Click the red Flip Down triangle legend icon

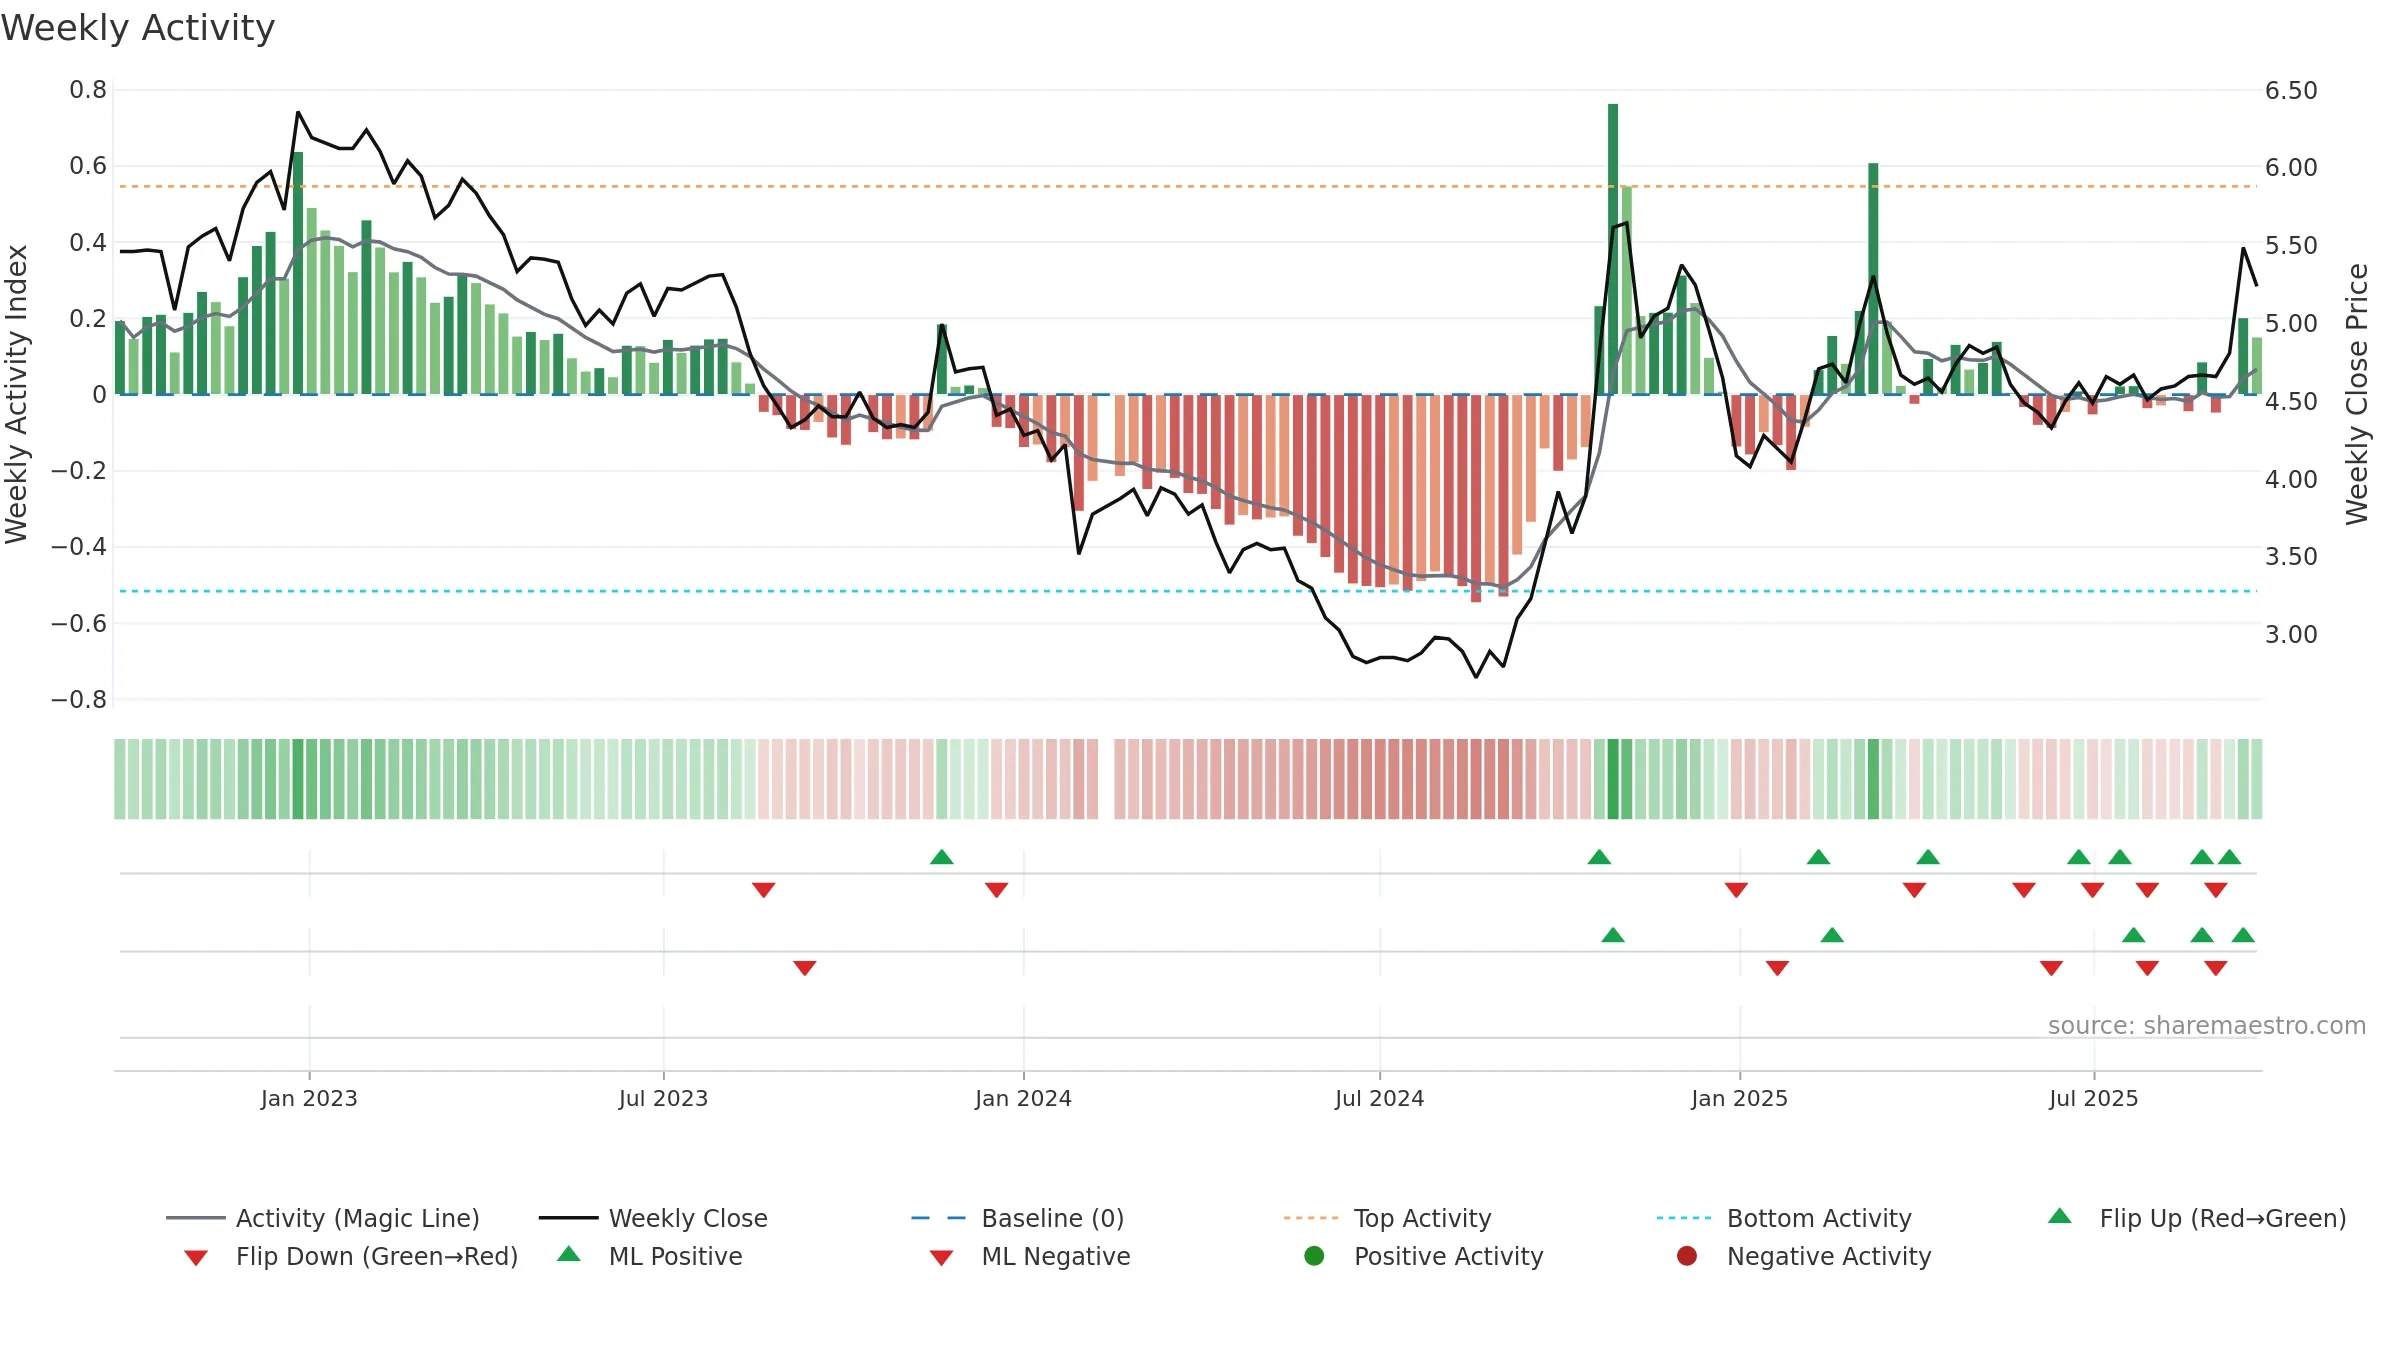point(196,1258)
